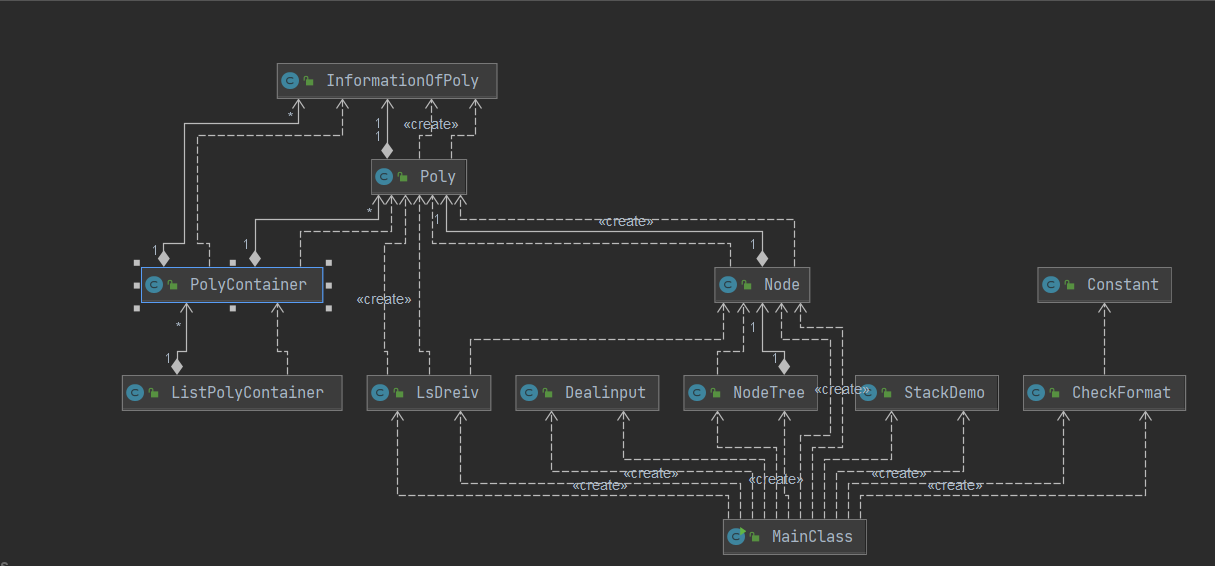Click the class icon of Constant node
The image size is (1215, 566).
coord(1051,285)
